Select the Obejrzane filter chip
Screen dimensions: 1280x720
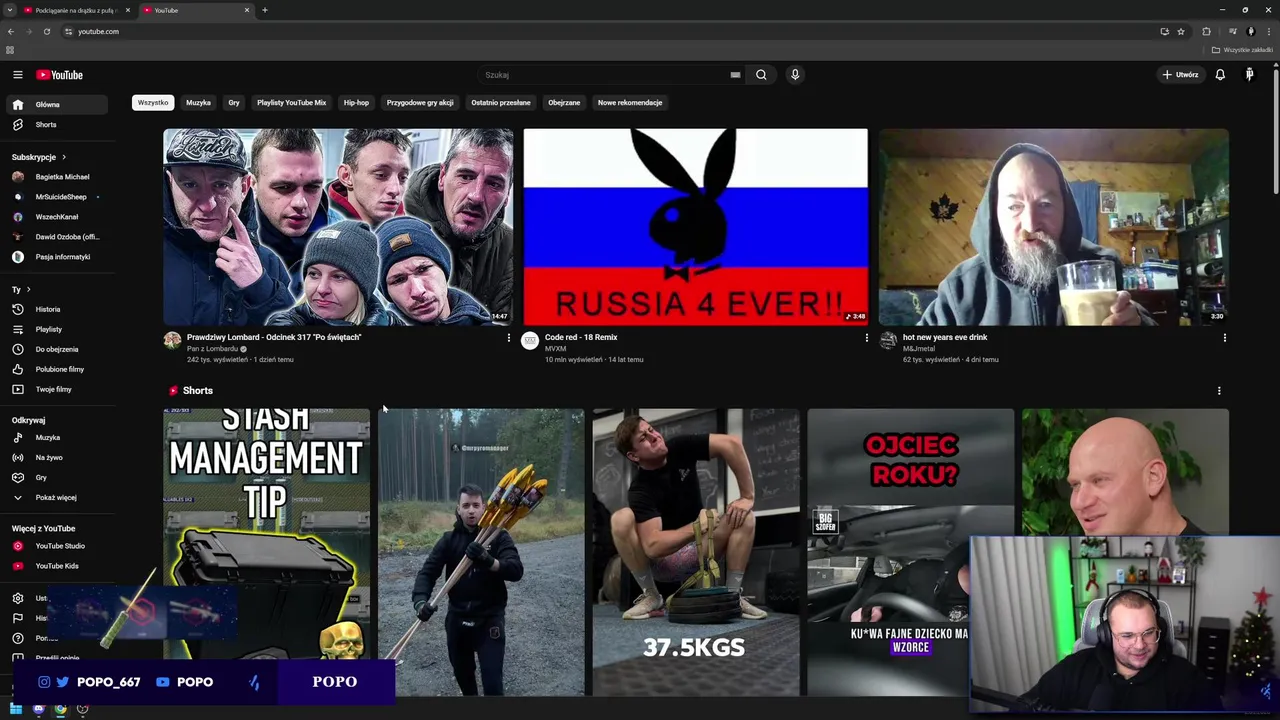[x=564, y=102]
